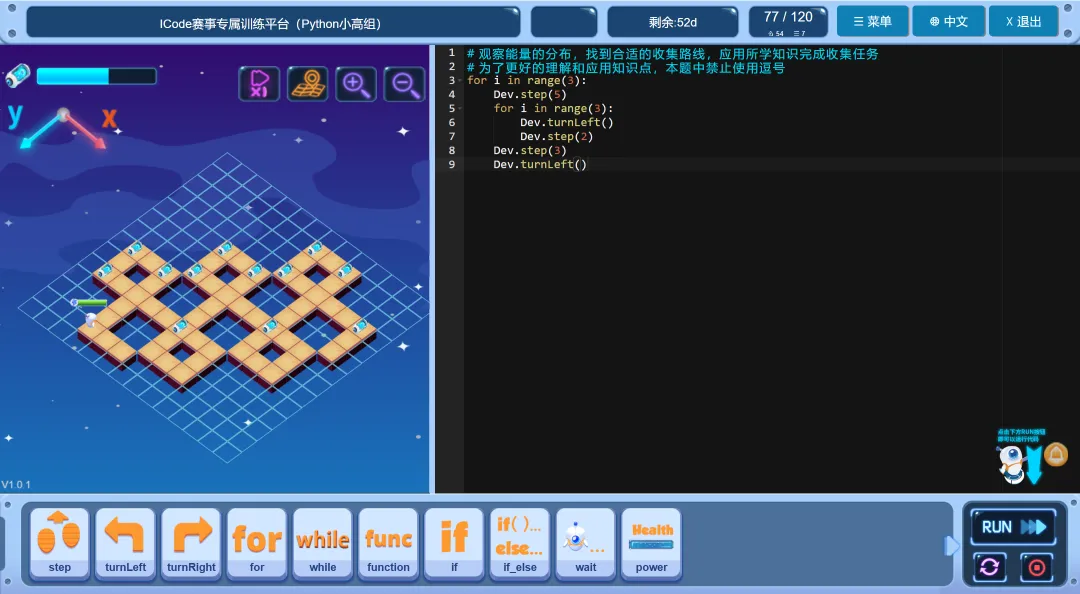Reset the level with refresh icon

[990, 567]
